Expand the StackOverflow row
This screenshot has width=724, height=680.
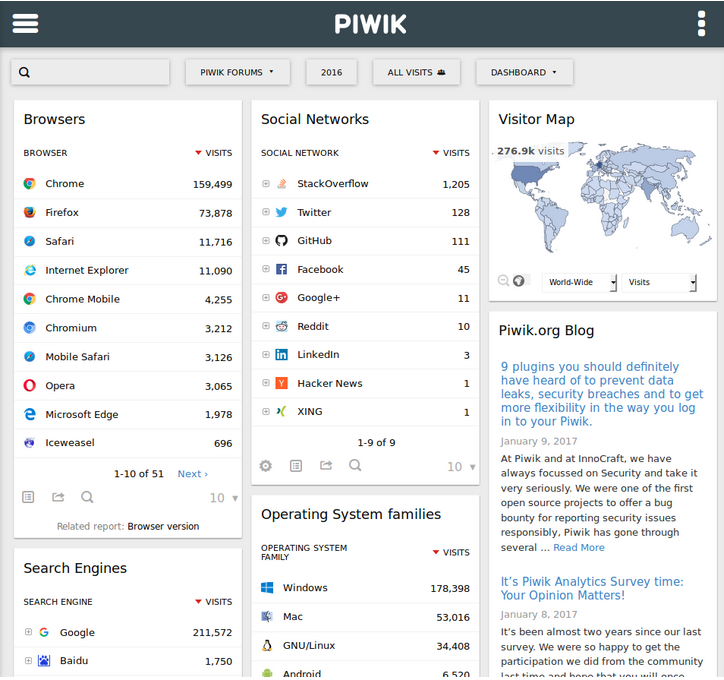[266, 184]
